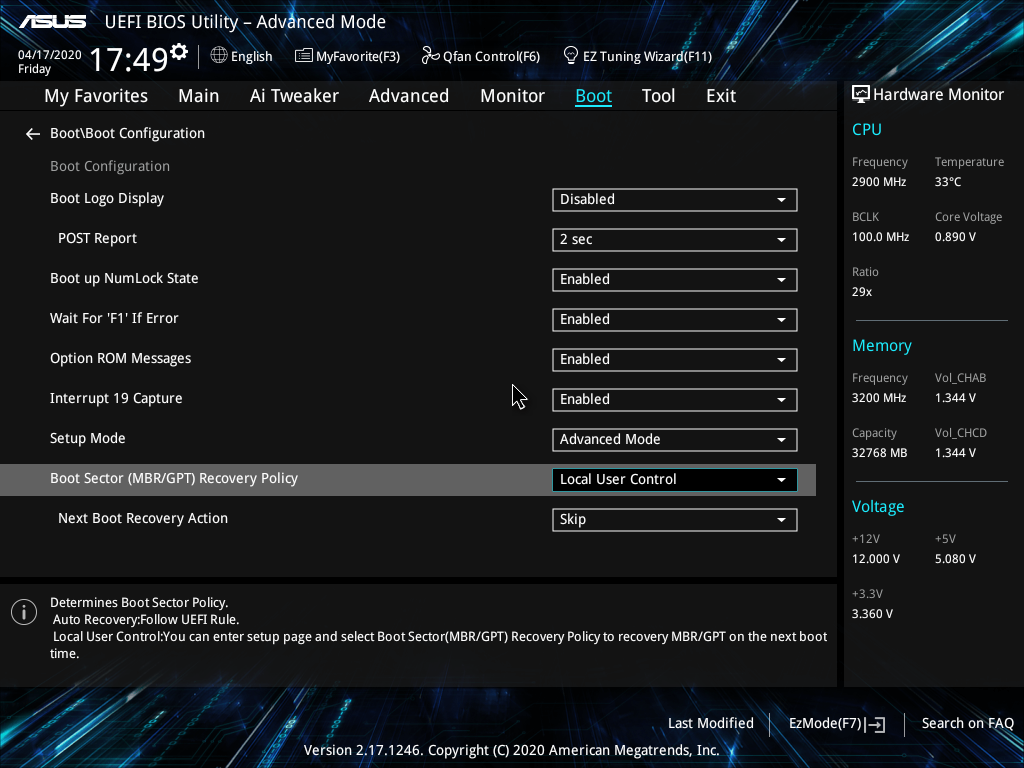Viewport: 1024px width, 768px height.
Task: Open the Wait For 'F1' If Error dropdown
Action: point(675,319)
